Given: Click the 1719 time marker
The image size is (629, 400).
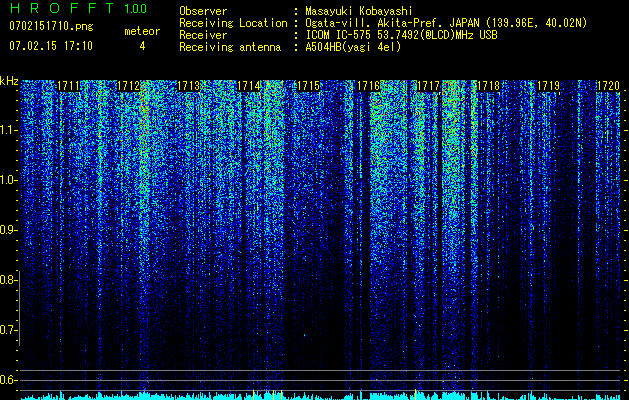Looking at the screenshot, I should coord(548,86).
